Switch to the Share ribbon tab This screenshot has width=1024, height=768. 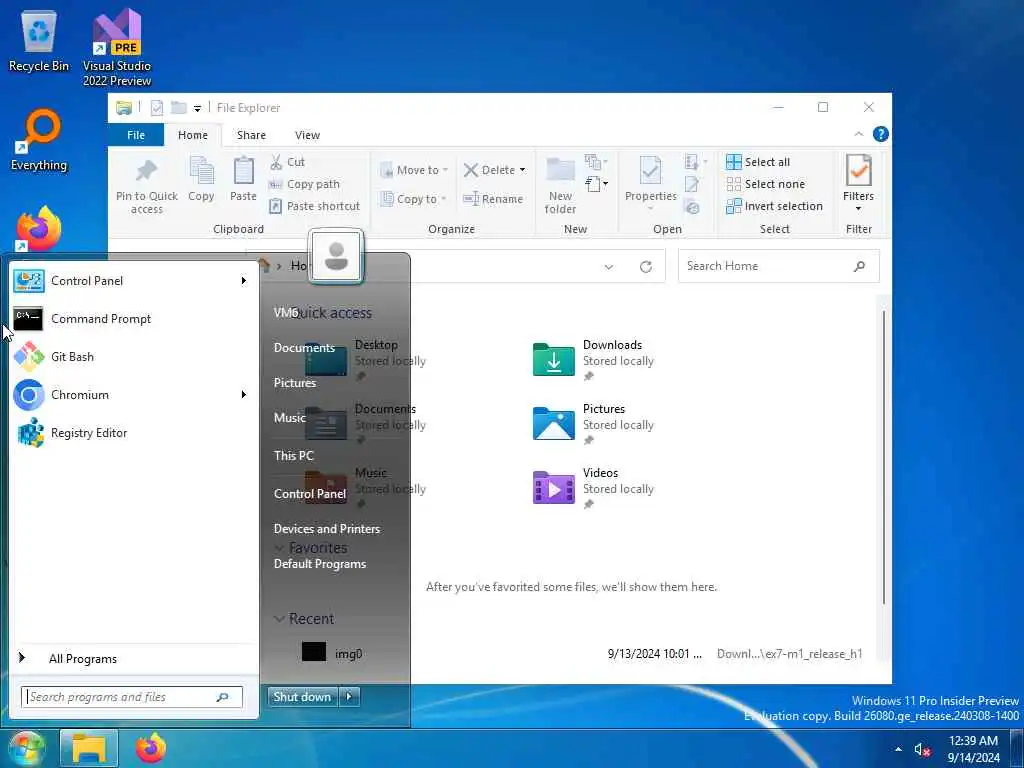click(251, 135)
